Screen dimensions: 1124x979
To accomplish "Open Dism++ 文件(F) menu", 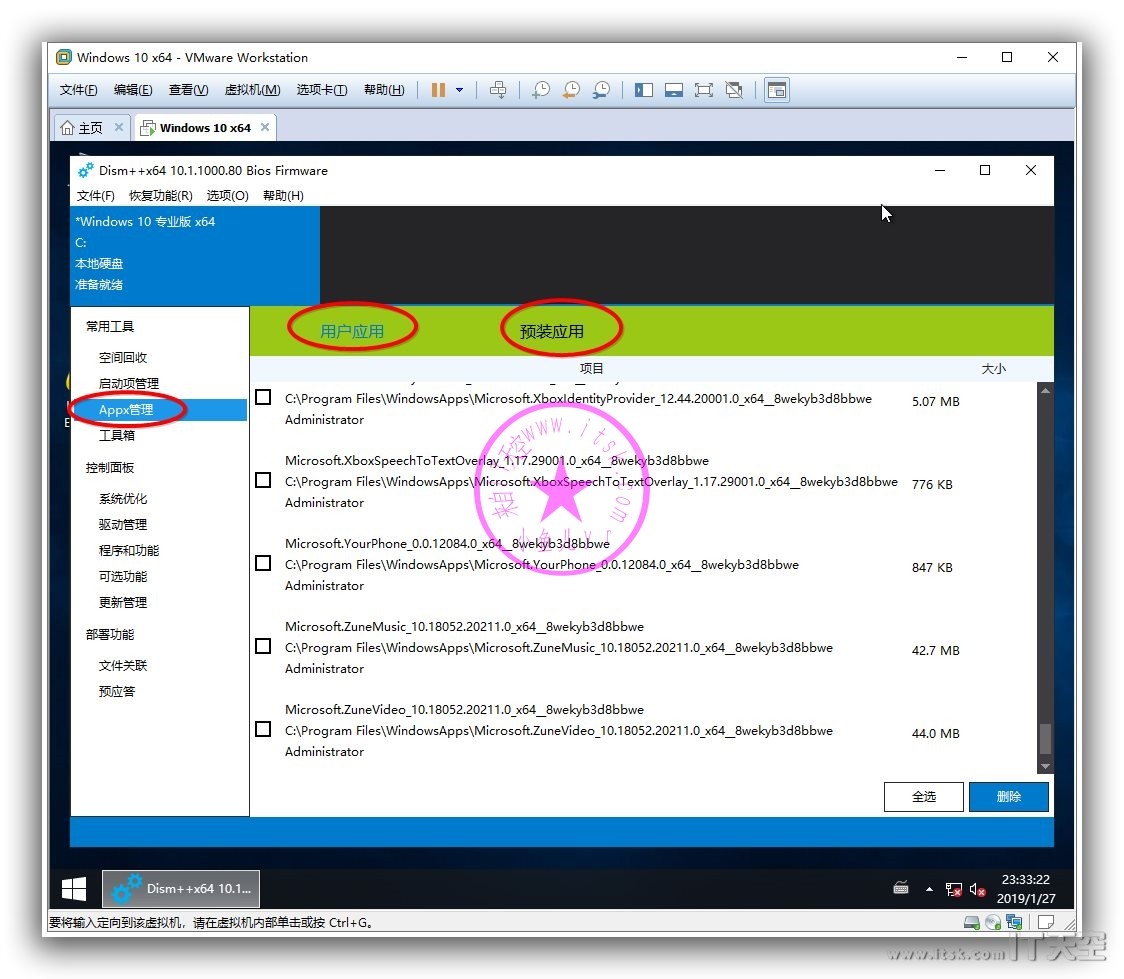I will [x=95, y=196].
